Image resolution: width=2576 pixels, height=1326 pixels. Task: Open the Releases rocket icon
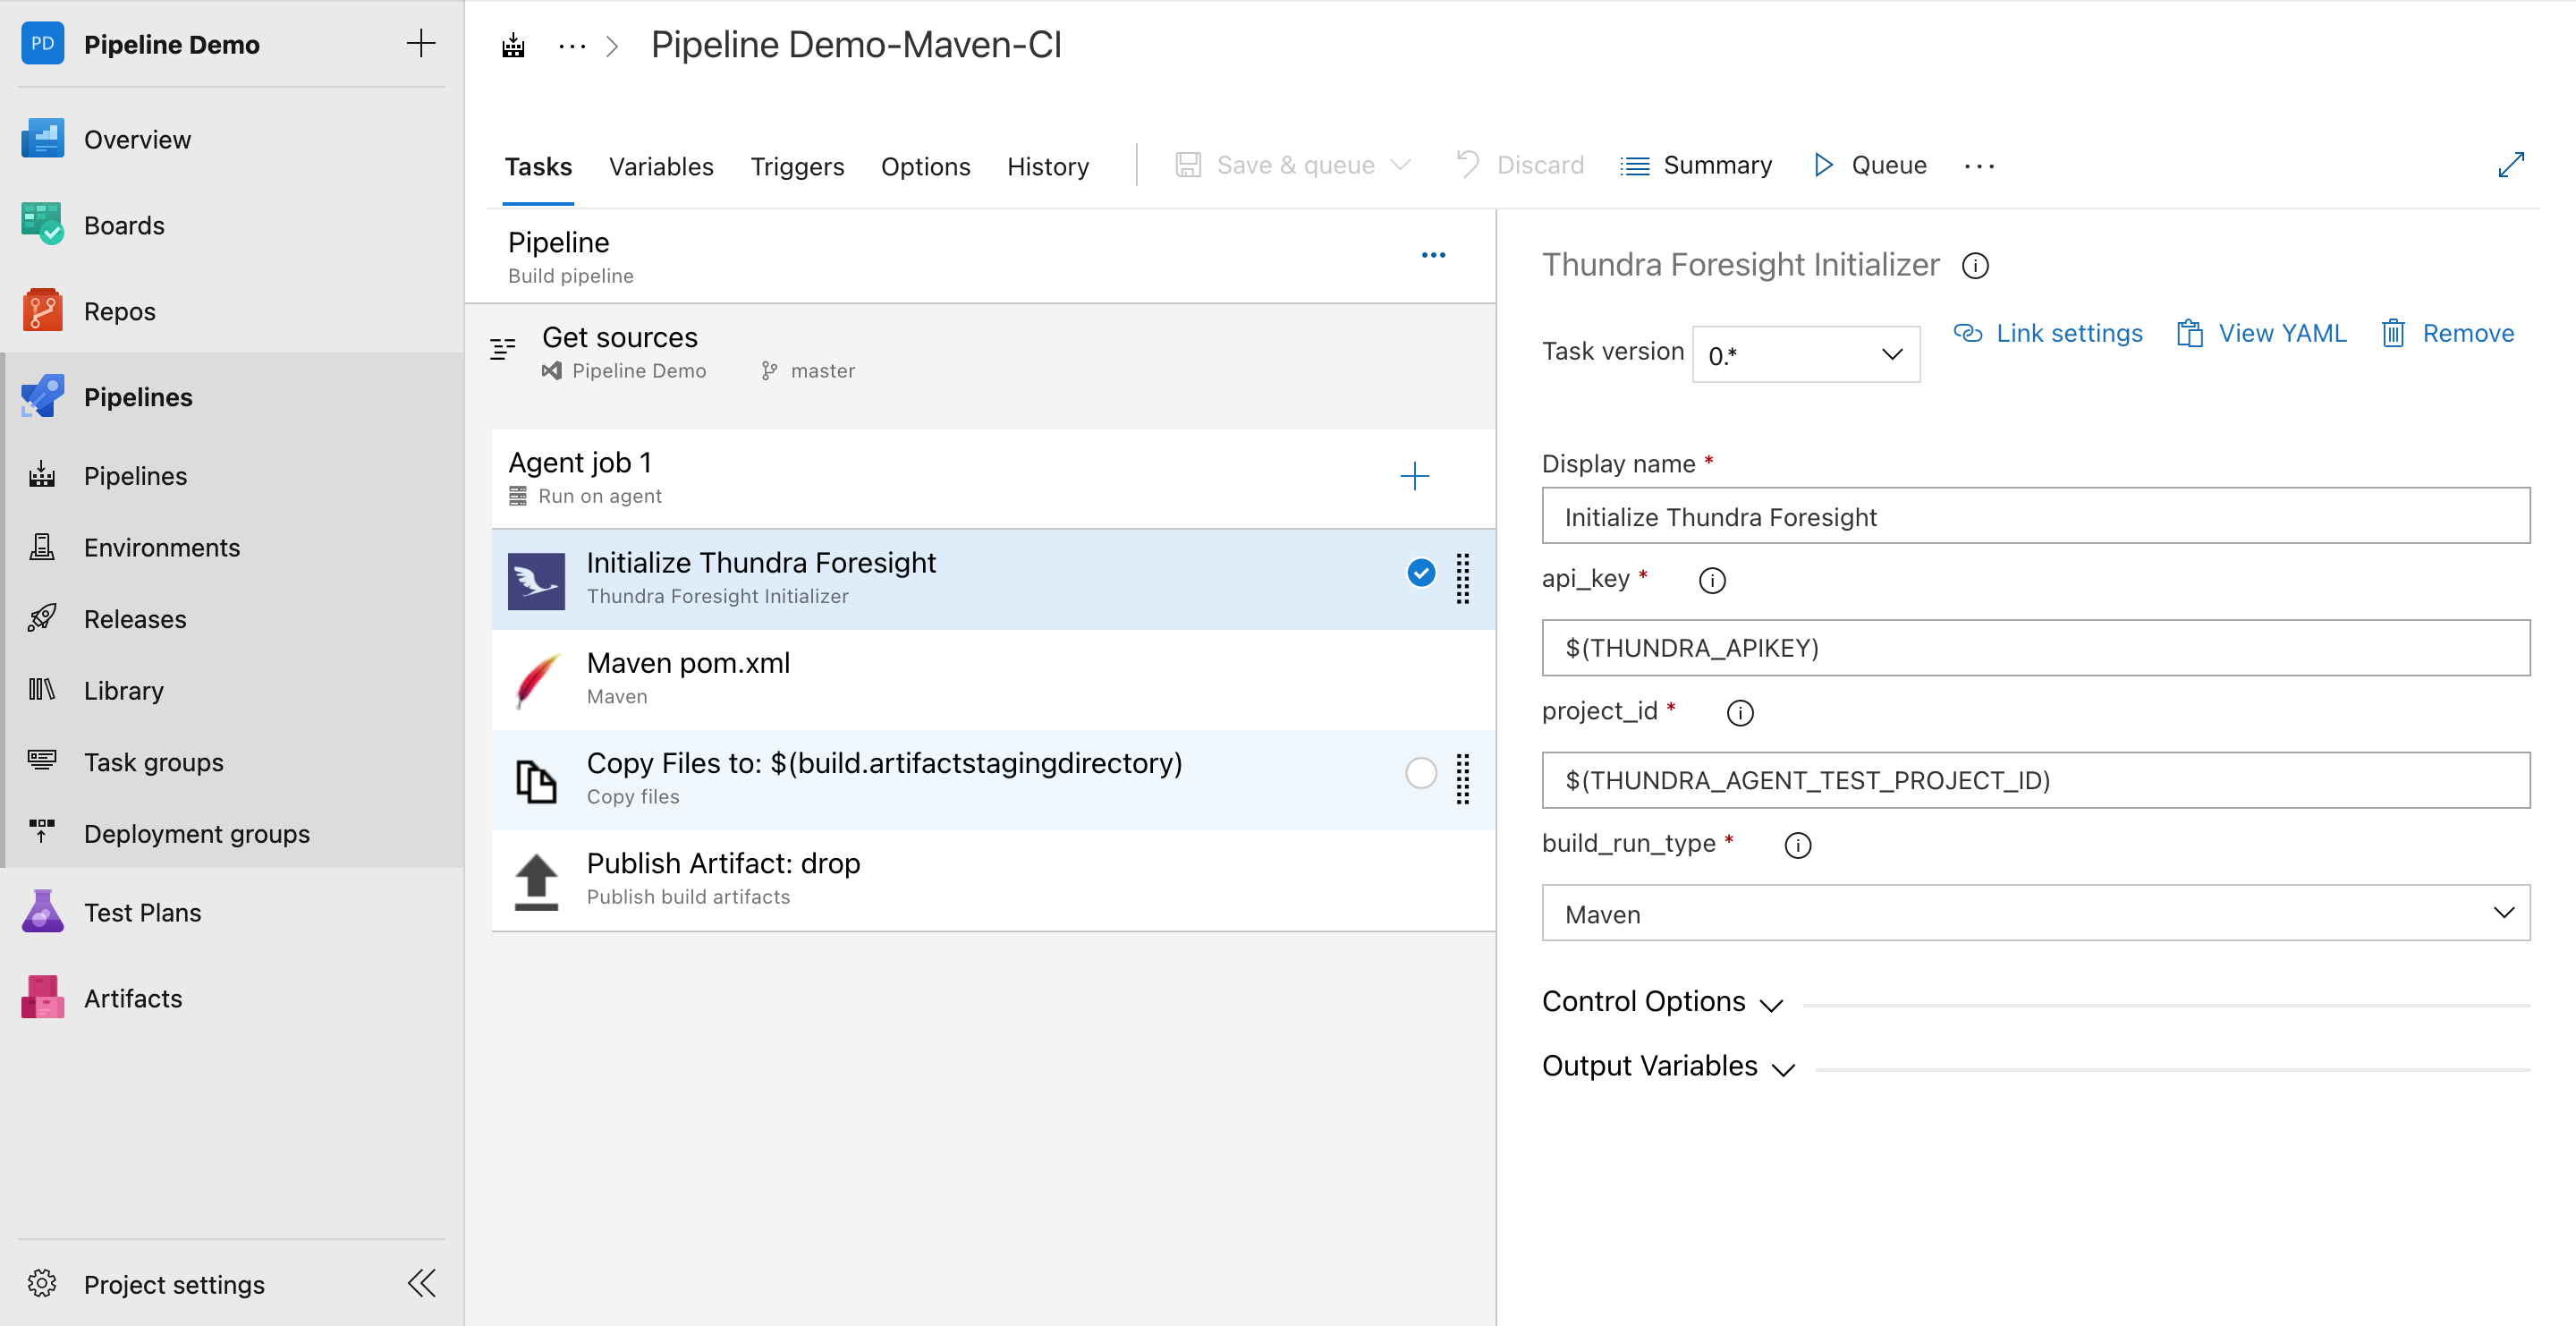(x=42, y=618)
